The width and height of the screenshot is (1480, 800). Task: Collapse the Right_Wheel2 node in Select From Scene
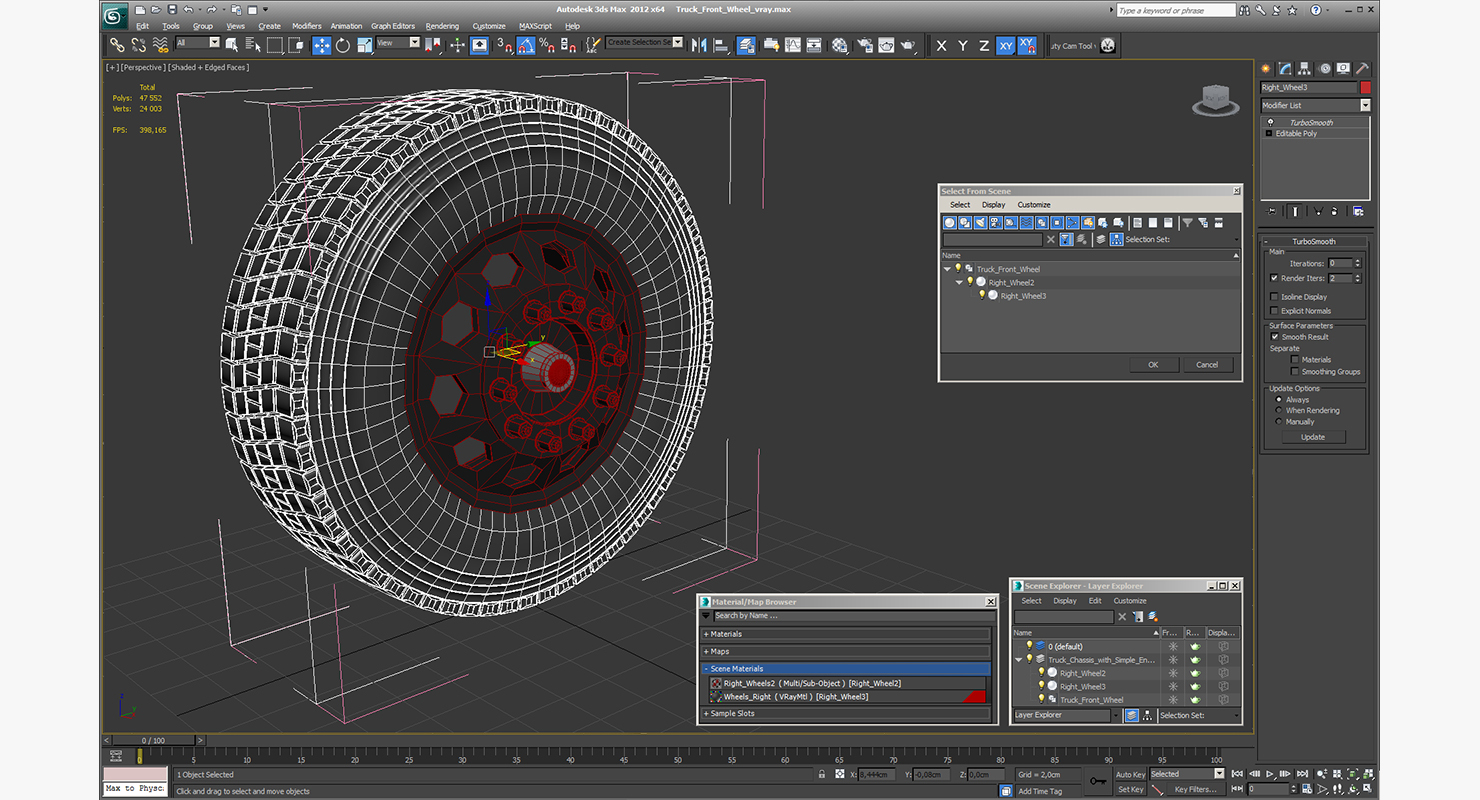(x=959, y=282)
